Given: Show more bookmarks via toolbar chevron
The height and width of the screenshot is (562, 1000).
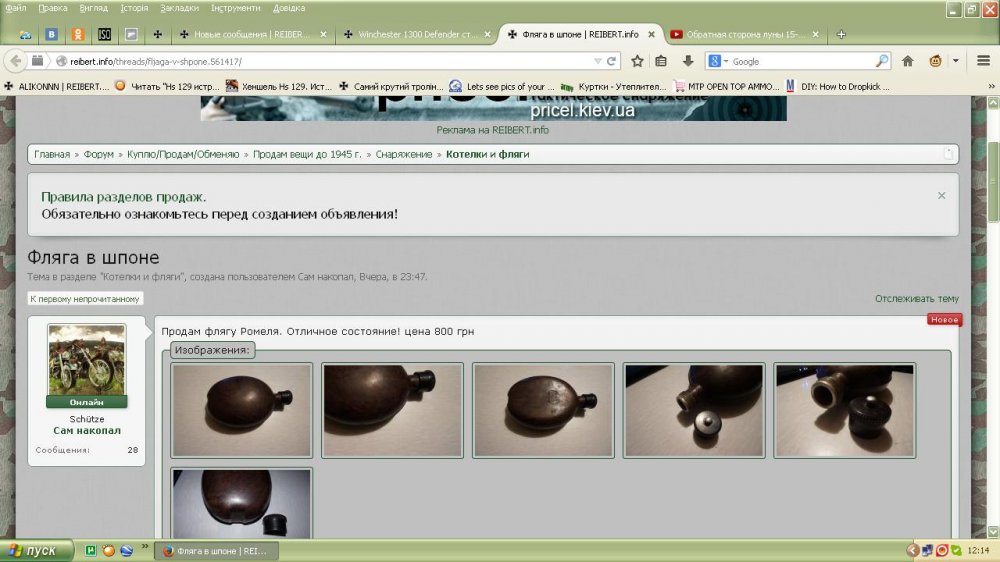Looking at the screenshot, I should [990, 87].
